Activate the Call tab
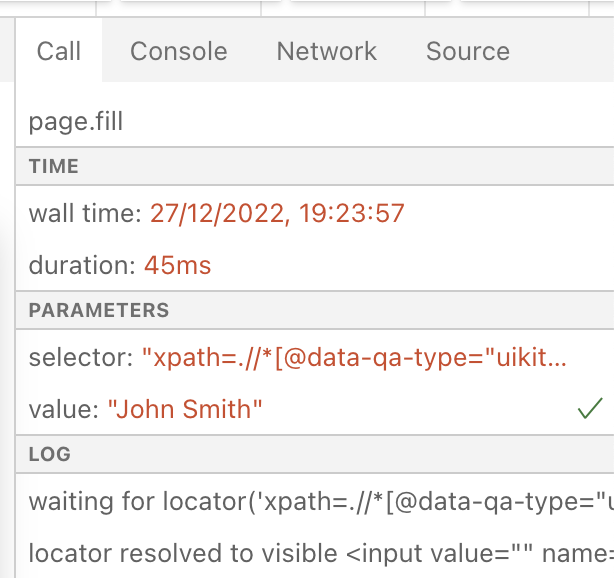614x578 pixels. [x=59, y=51]
